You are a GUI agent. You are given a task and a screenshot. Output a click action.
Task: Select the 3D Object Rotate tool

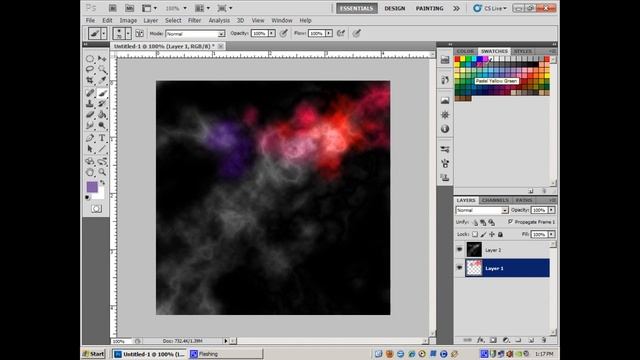pos(90,162)
